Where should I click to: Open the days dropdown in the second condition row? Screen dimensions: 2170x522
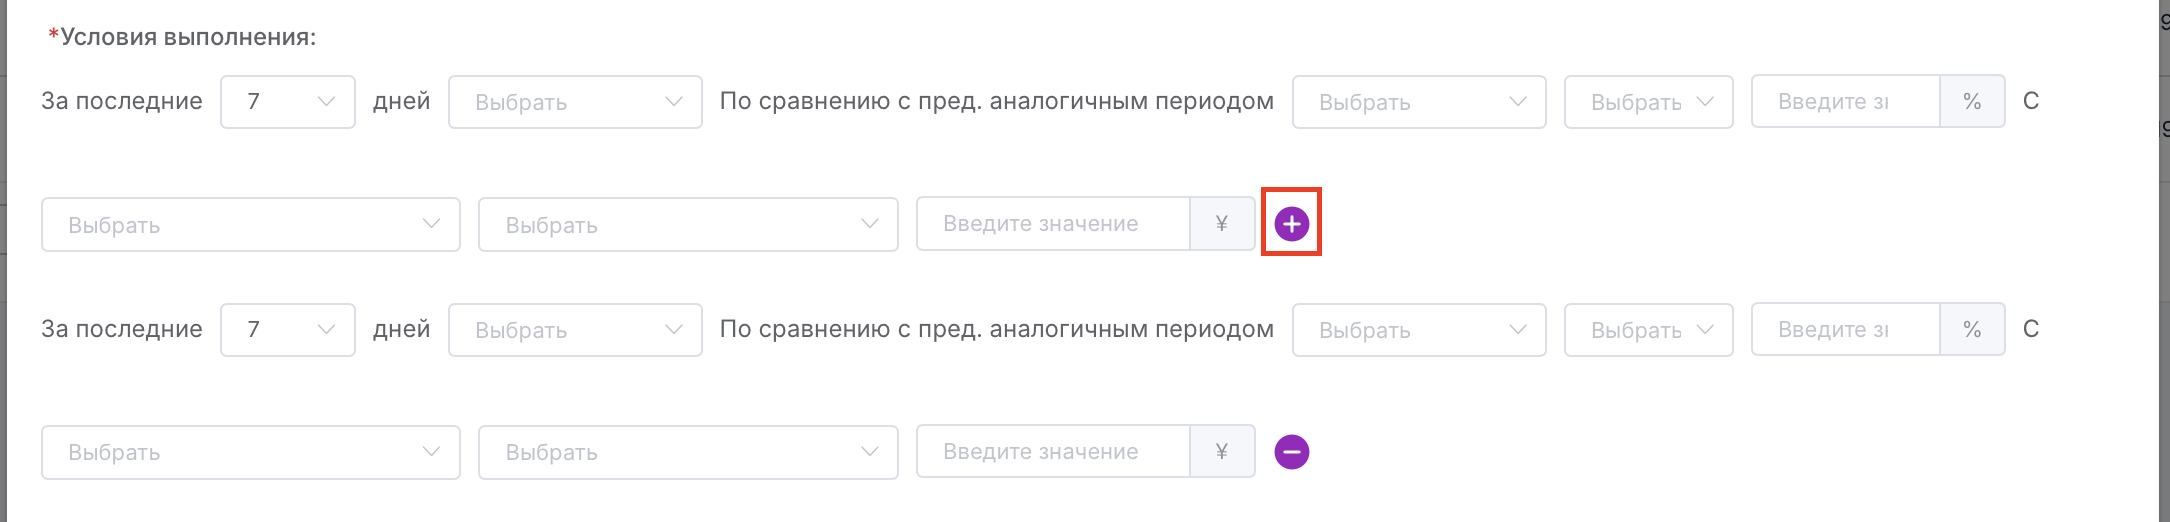click(x=288, y=330)
